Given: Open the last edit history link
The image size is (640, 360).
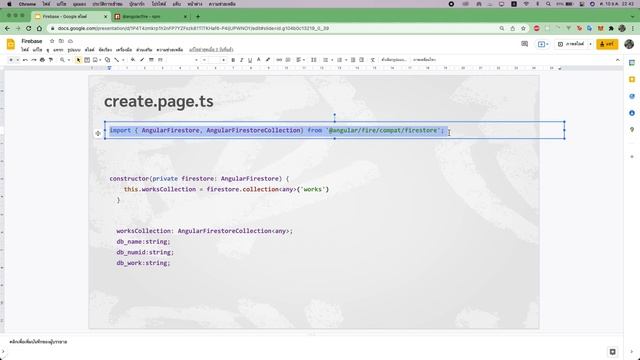Looking at the screenshot, I should (x=211, y=49).
